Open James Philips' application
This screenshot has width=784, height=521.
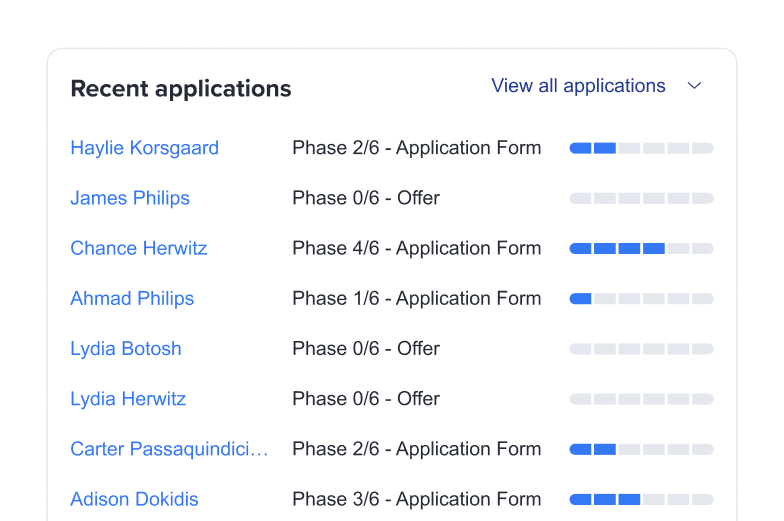130,198
